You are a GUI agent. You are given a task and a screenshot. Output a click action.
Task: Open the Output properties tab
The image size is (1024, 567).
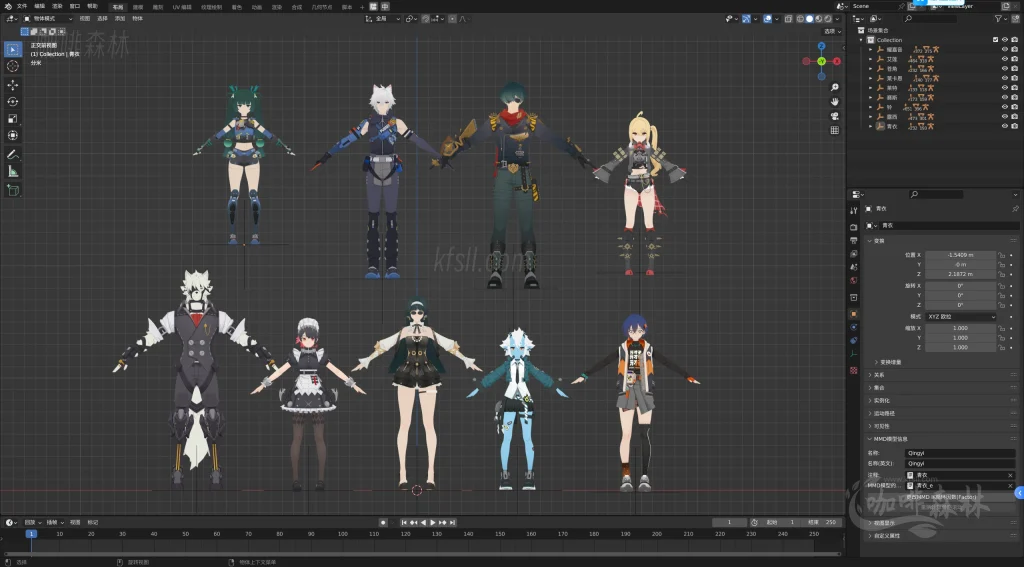(854, 240)
